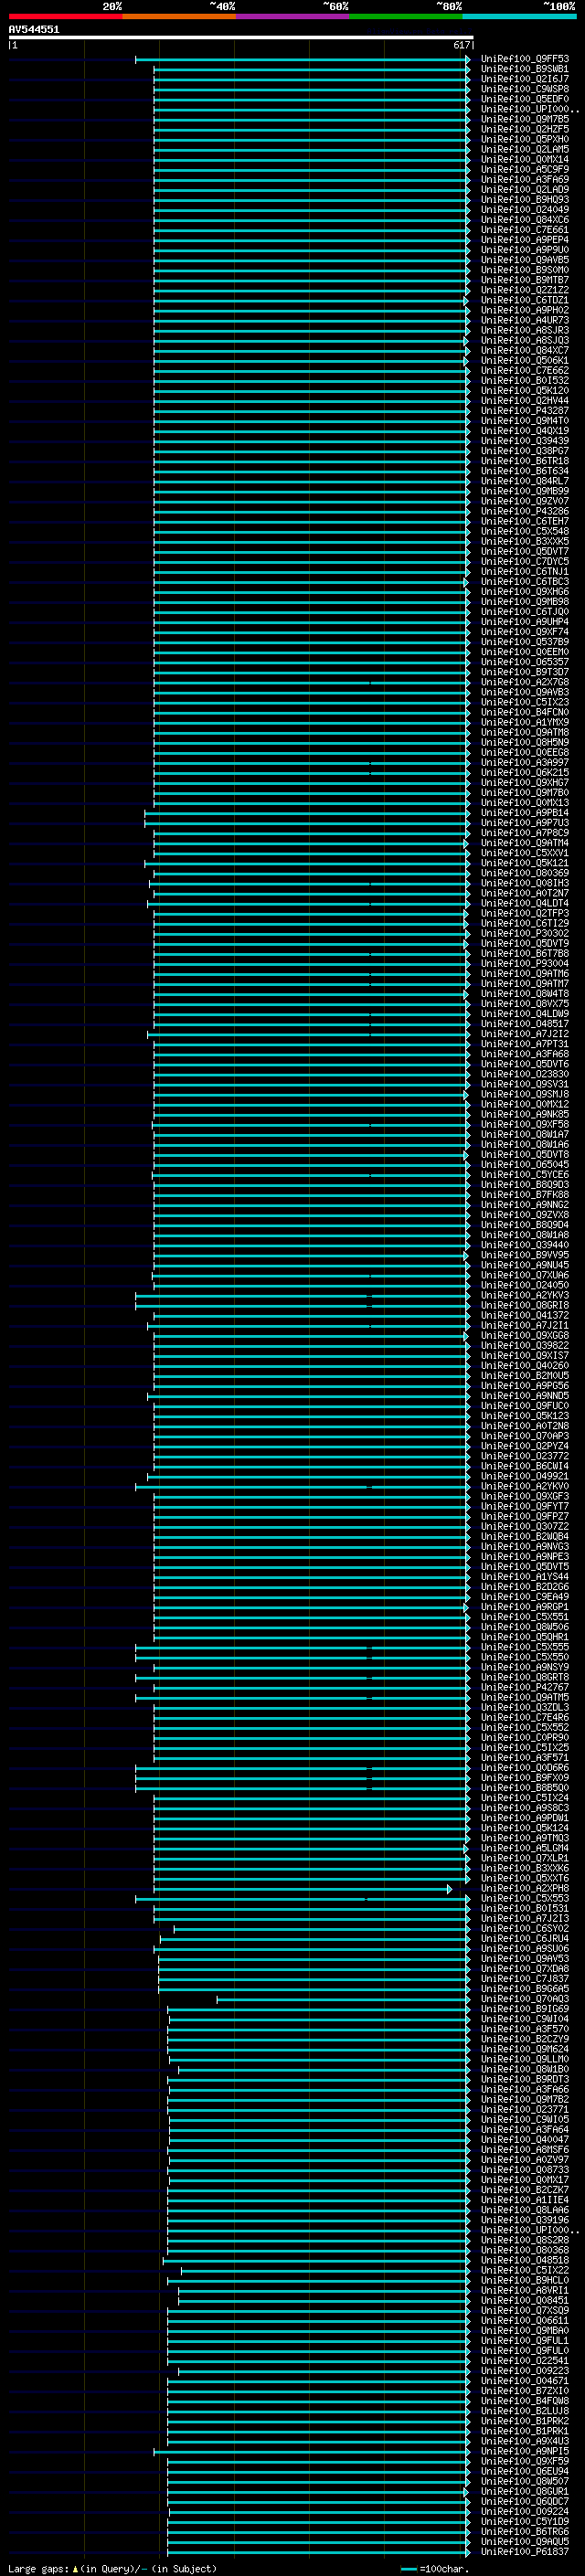Select the UniRef100_A9NPI5 label
Image resolution: width=585 pixels, height=2576 pixels.
point(525,2451)
